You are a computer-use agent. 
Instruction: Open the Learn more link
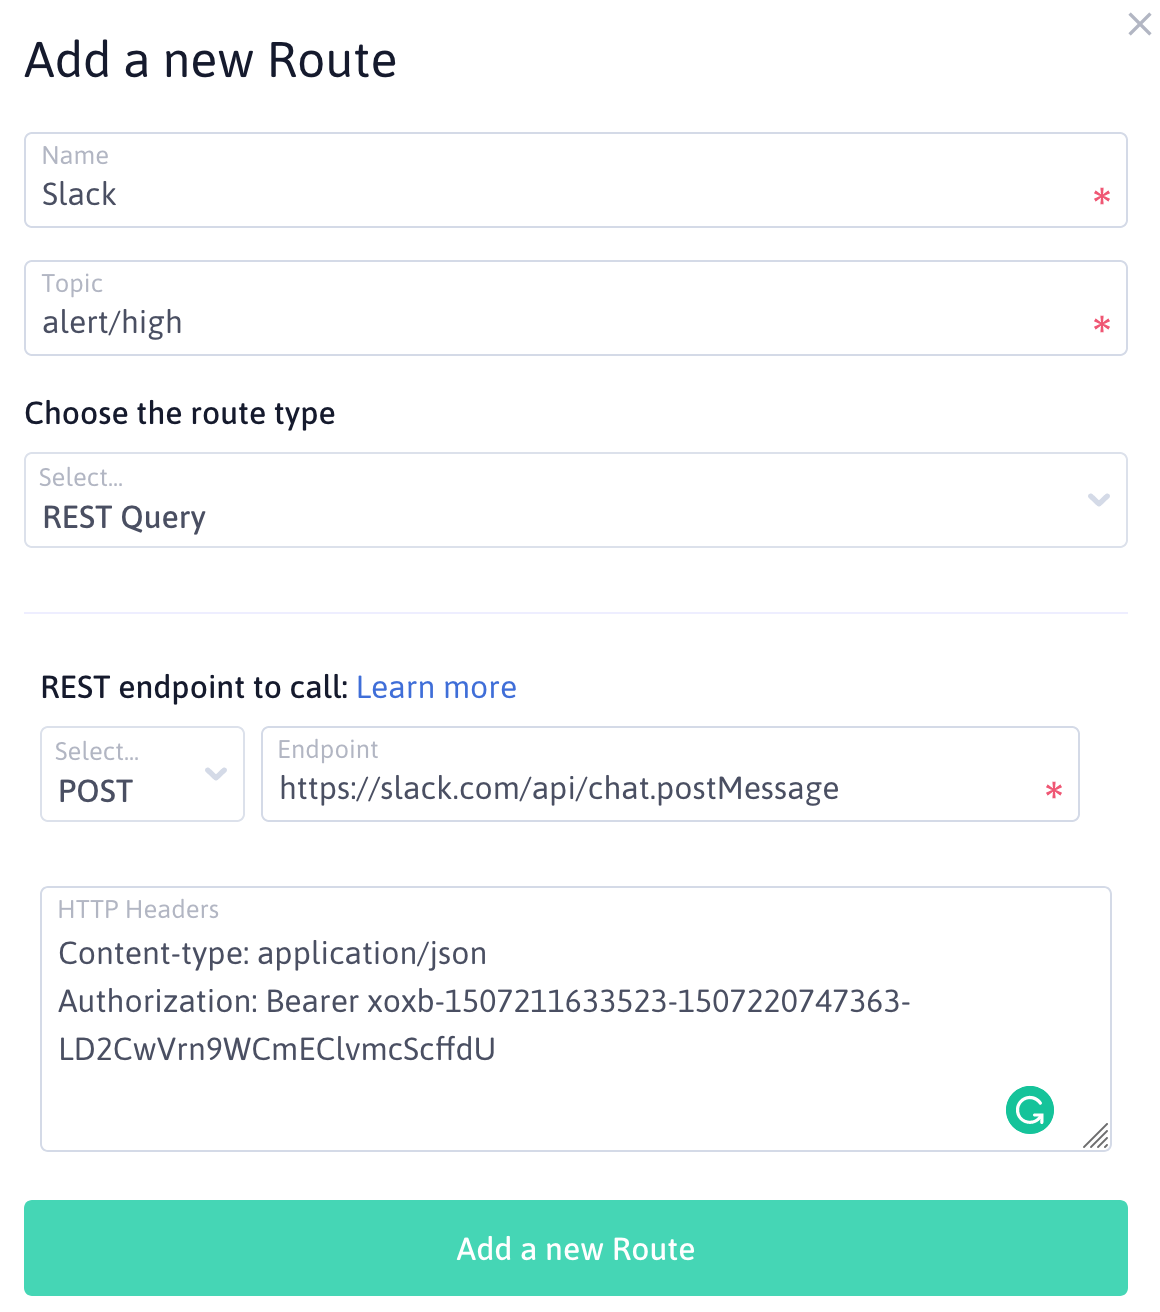point(436,688)
